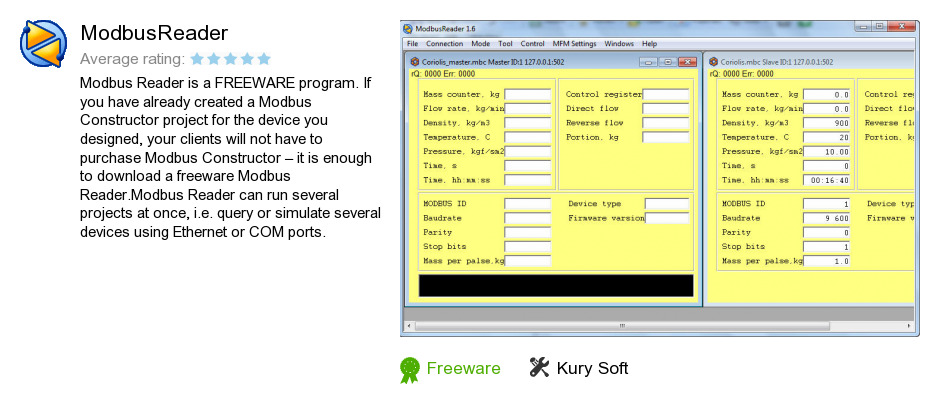Click Baudrate value 9 600 in Slave window

pyautogui.click(x=827, y=219)
